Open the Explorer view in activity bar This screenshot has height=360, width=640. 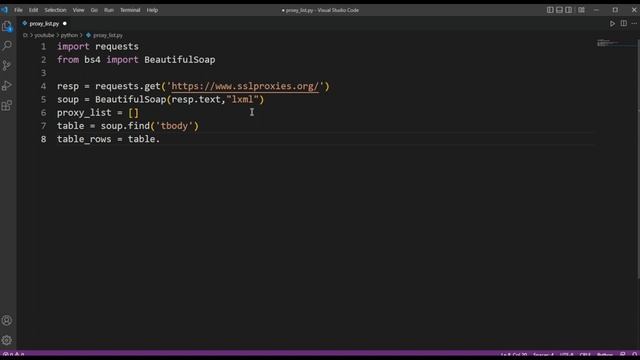point(7,26)
